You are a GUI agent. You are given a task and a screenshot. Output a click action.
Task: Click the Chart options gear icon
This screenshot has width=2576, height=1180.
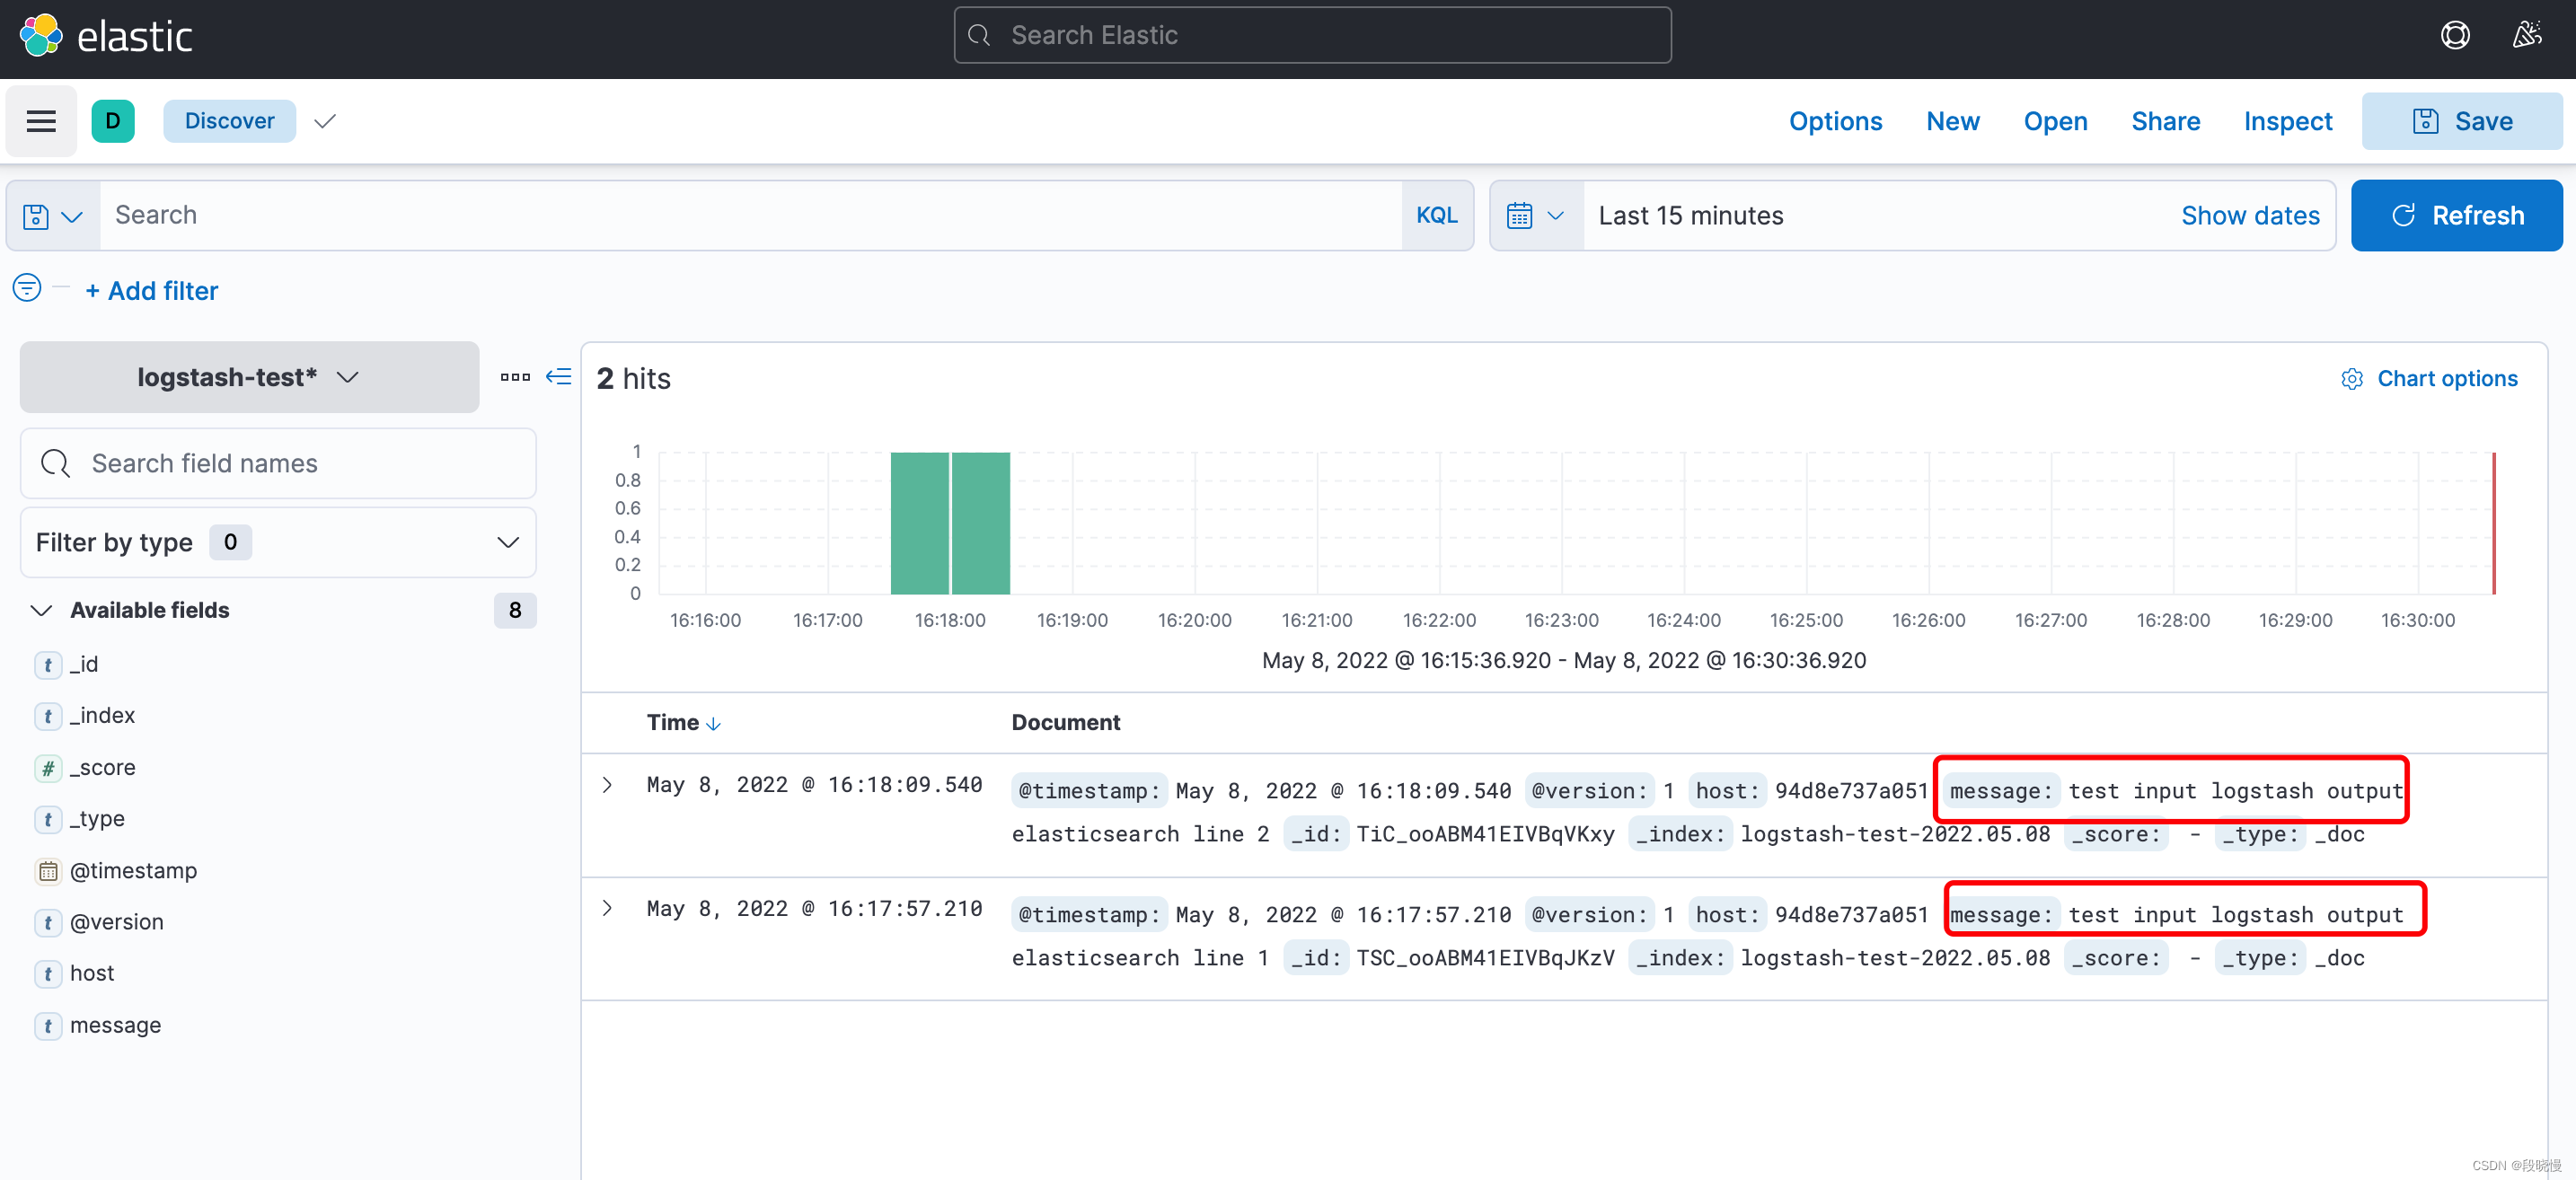pyautogui.click(x=2352, y=379)
